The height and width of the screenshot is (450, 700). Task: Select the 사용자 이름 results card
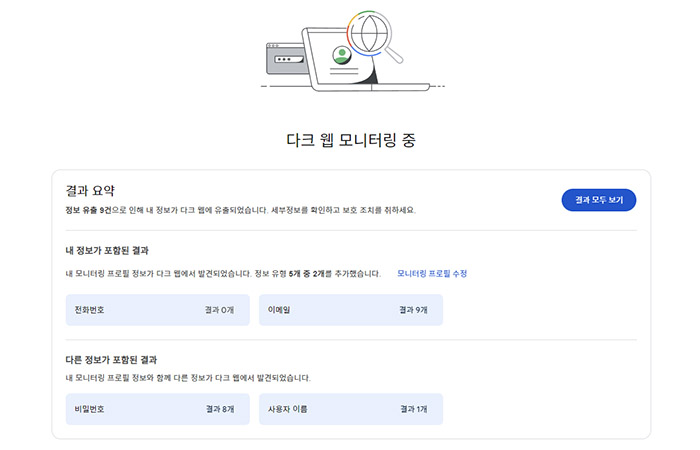click(350, 409)
